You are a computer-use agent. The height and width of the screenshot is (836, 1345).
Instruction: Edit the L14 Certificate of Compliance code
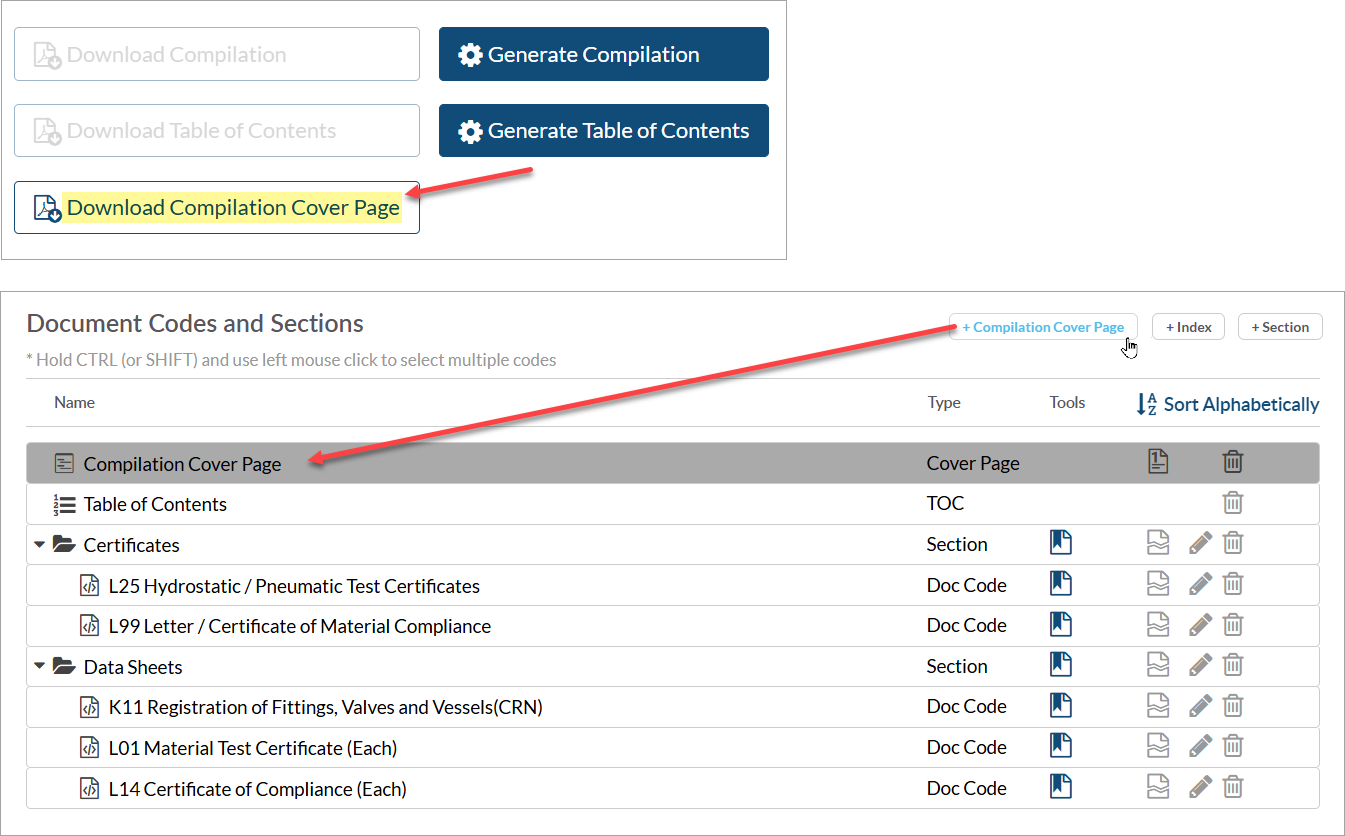click(x=1200, y=786)
